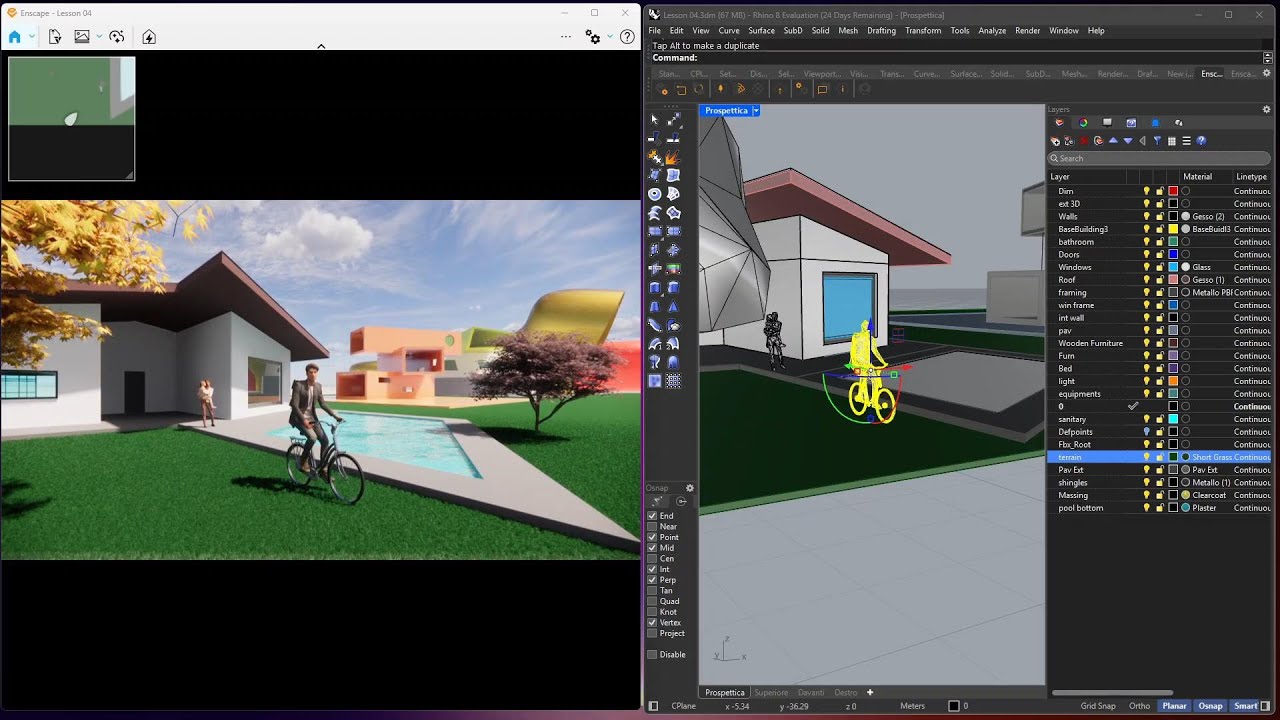Open the three-dots menu in Enscape
The image size is (1280, 720).
tap(566, 37)
